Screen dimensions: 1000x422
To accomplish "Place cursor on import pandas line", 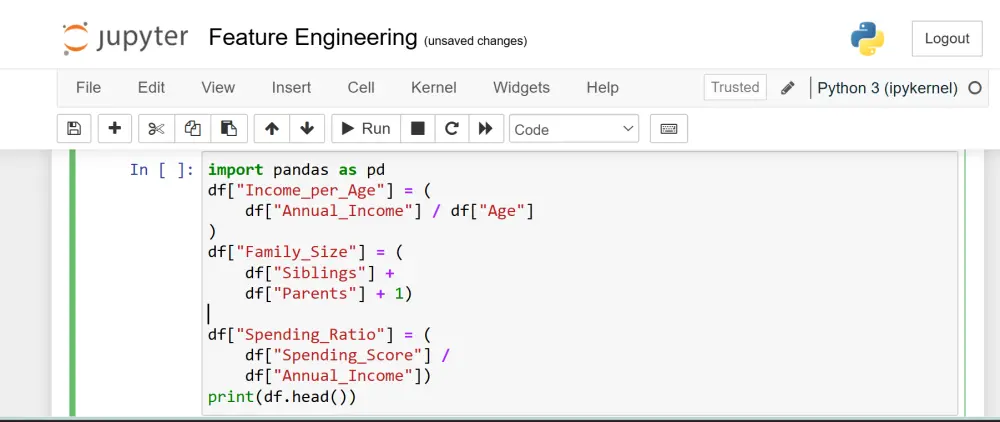I will click(x=297, y=170).
